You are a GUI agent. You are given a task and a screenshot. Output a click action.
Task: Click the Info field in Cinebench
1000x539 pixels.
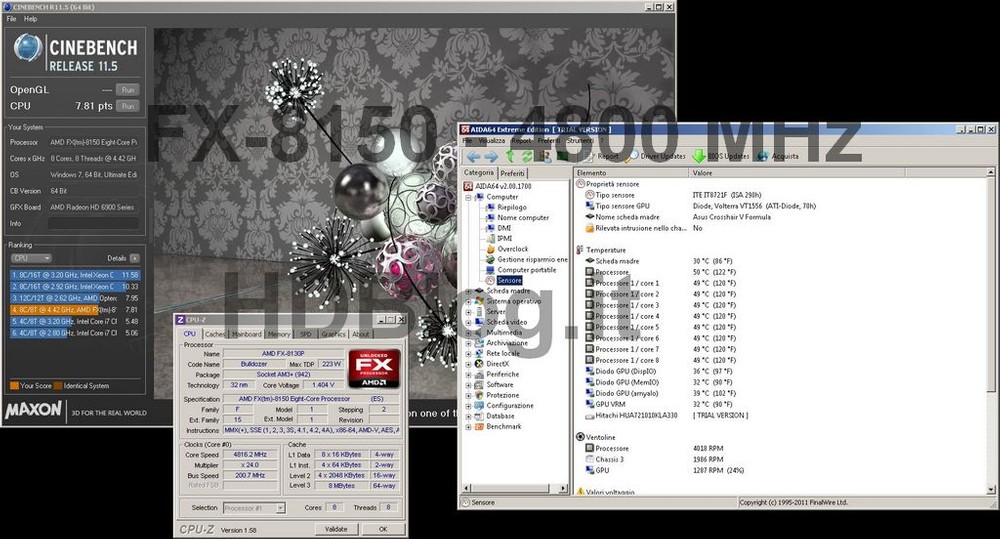94,223
